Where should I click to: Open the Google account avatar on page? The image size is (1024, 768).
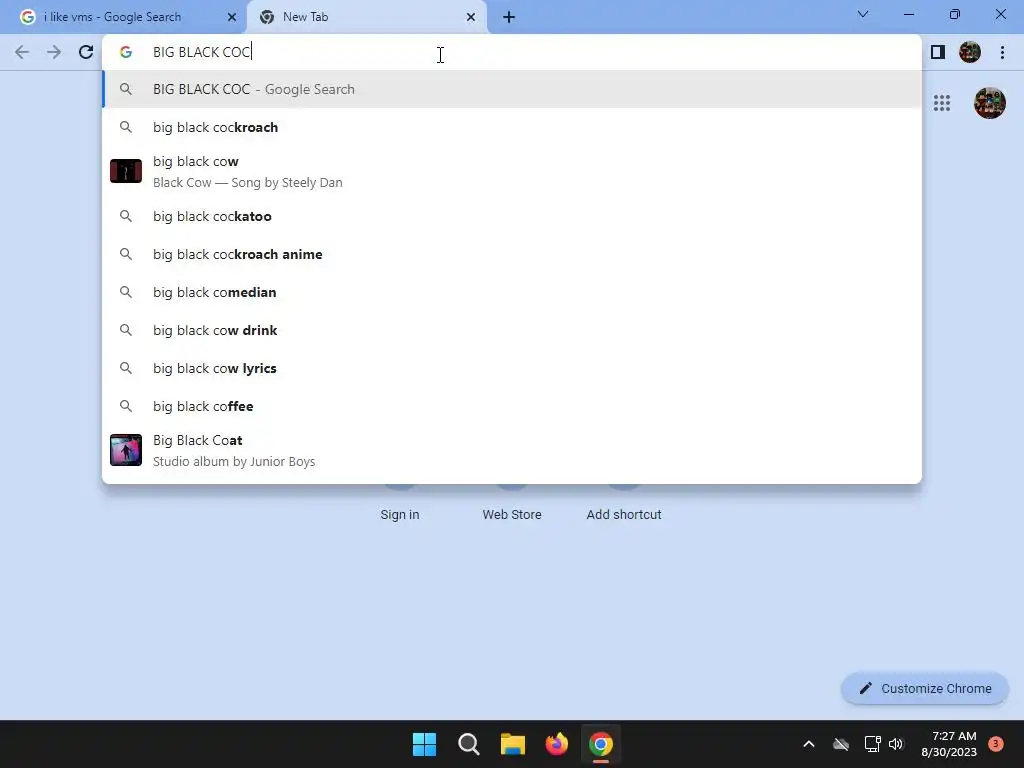(989, 103)
